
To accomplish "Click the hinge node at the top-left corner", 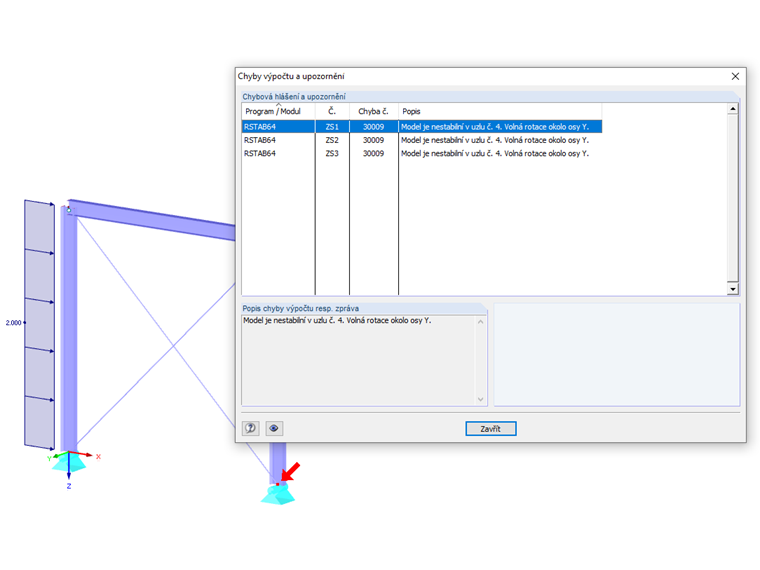I will click(69, 210).
